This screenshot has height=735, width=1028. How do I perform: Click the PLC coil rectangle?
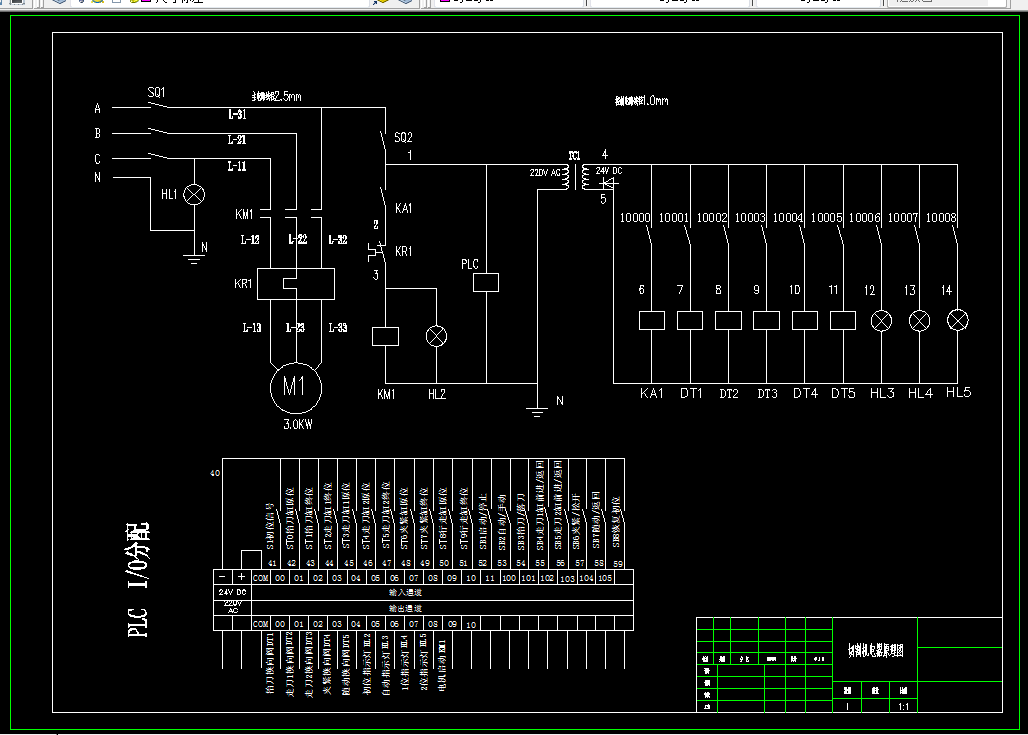click(486, 283)
